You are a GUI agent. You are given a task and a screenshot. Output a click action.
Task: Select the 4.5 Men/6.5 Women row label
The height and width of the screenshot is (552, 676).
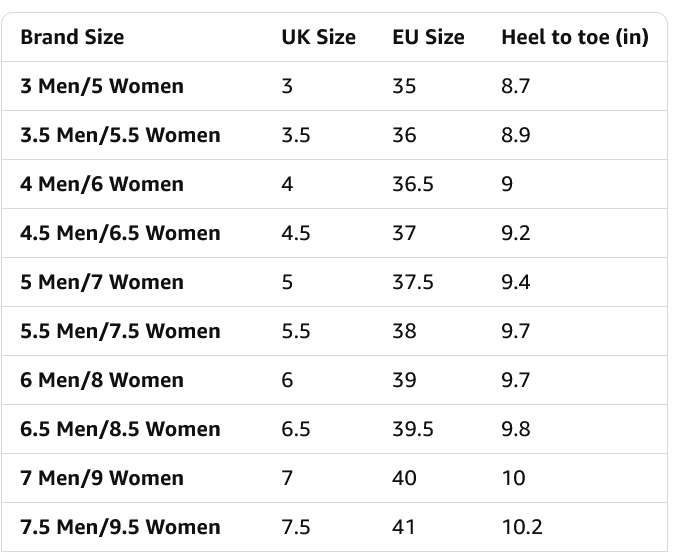(x=120, y=233)
